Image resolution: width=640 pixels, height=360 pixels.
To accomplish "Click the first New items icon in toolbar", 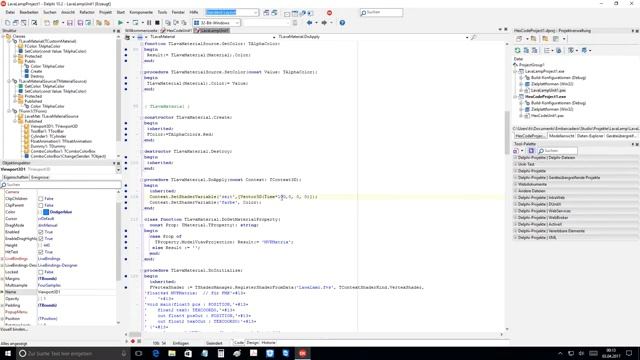I will coord(7,23).
